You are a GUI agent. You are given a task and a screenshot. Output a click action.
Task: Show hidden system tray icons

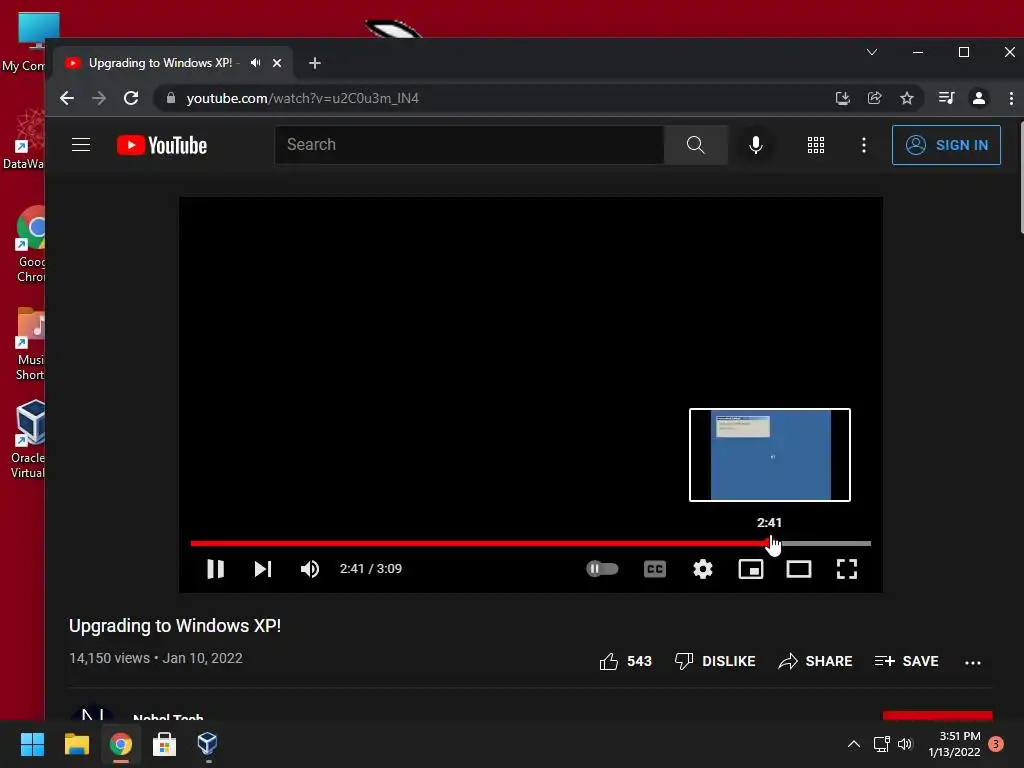point(854,744)
